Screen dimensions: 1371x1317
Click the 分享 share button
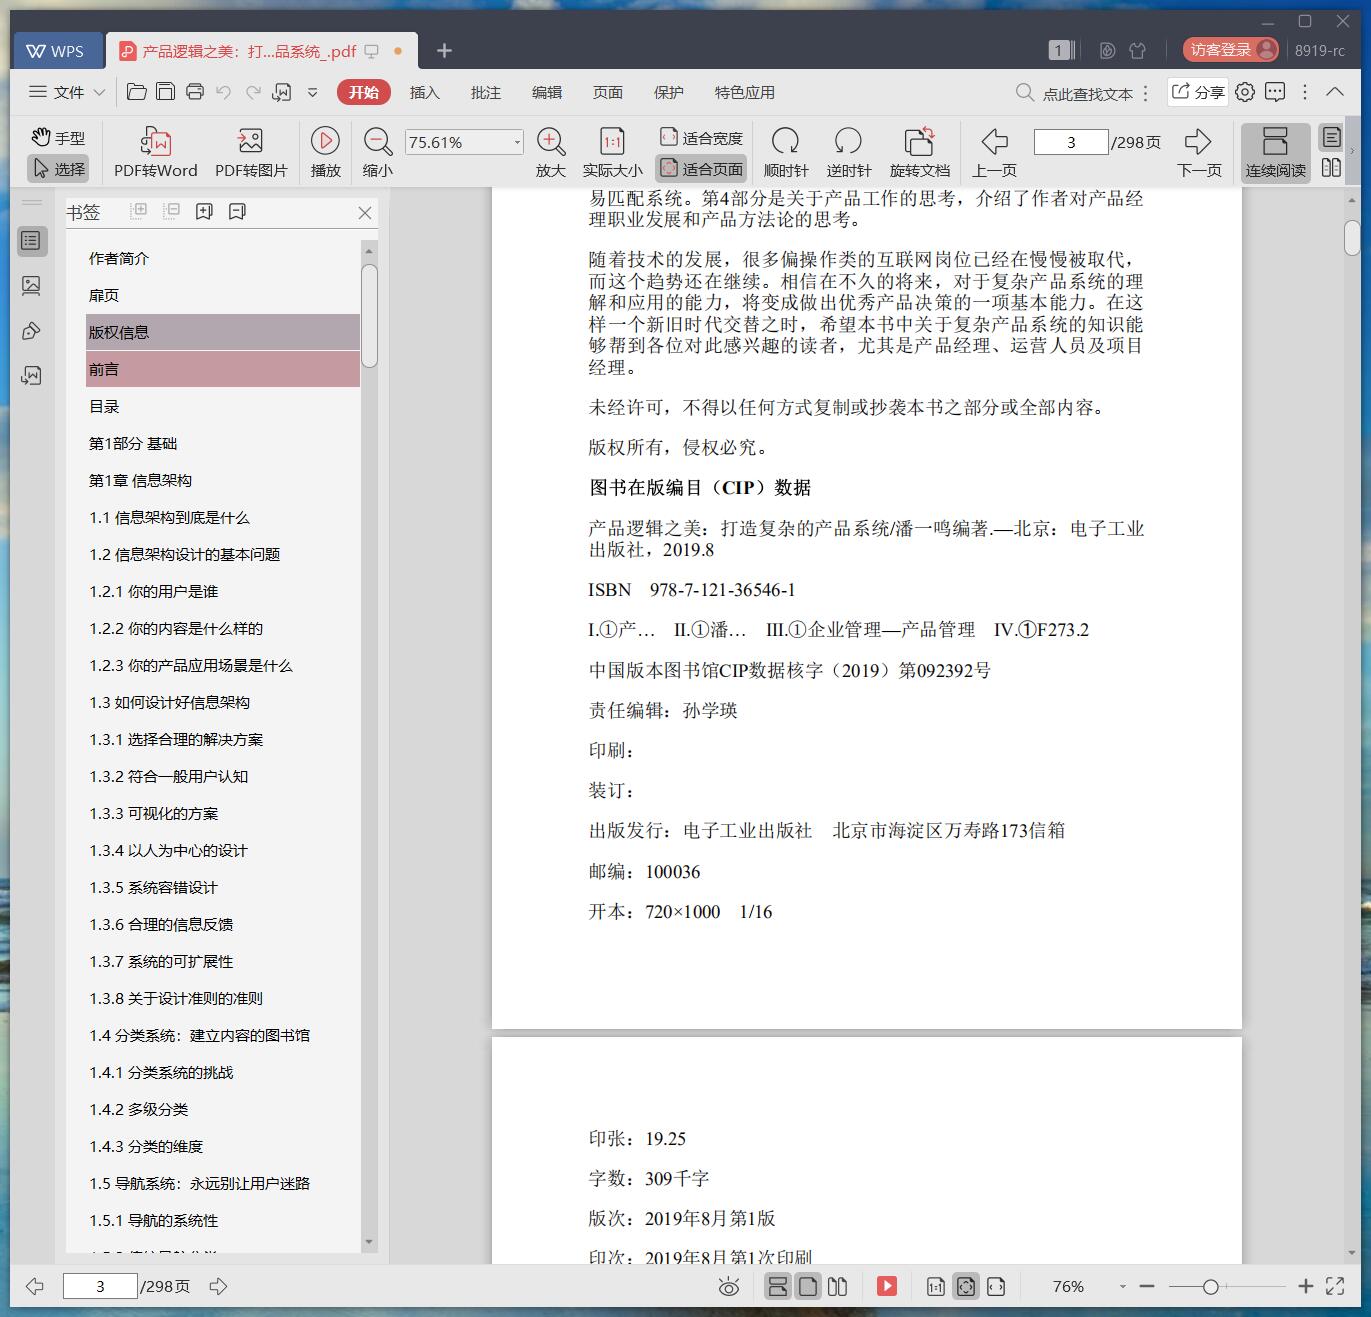(x=1198, y=92)
